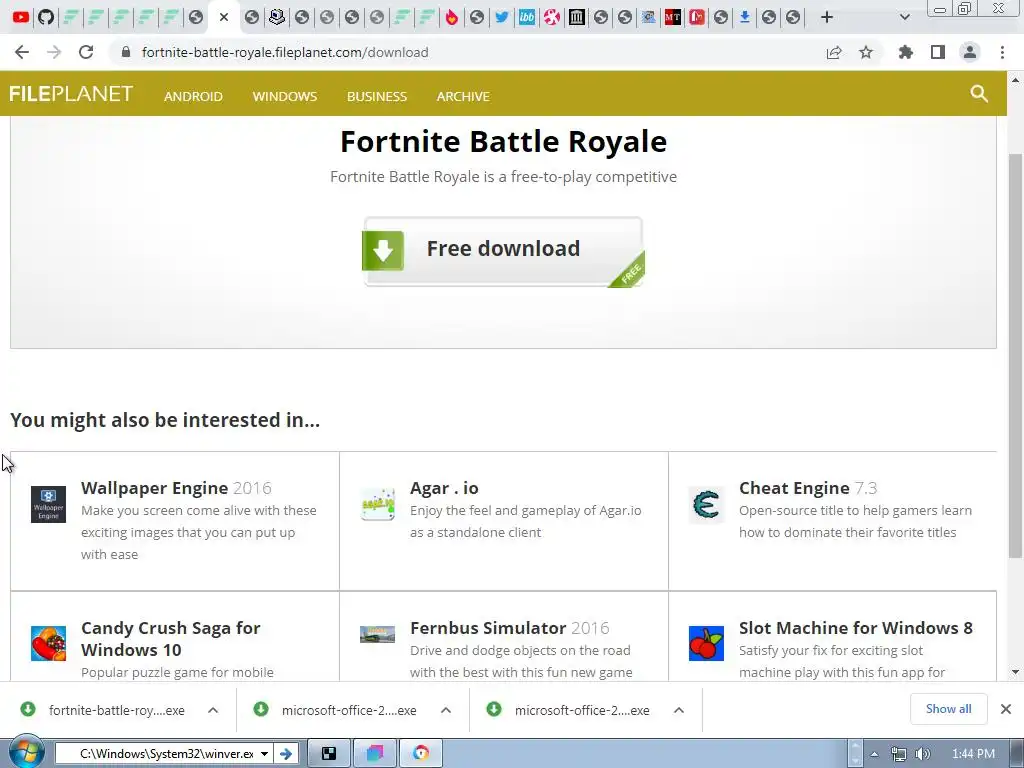The height and width of the screenshot is (768, 1024).
Task: Open Candy Crush Saga for Windows 10
Action: [x=170, y=639]
